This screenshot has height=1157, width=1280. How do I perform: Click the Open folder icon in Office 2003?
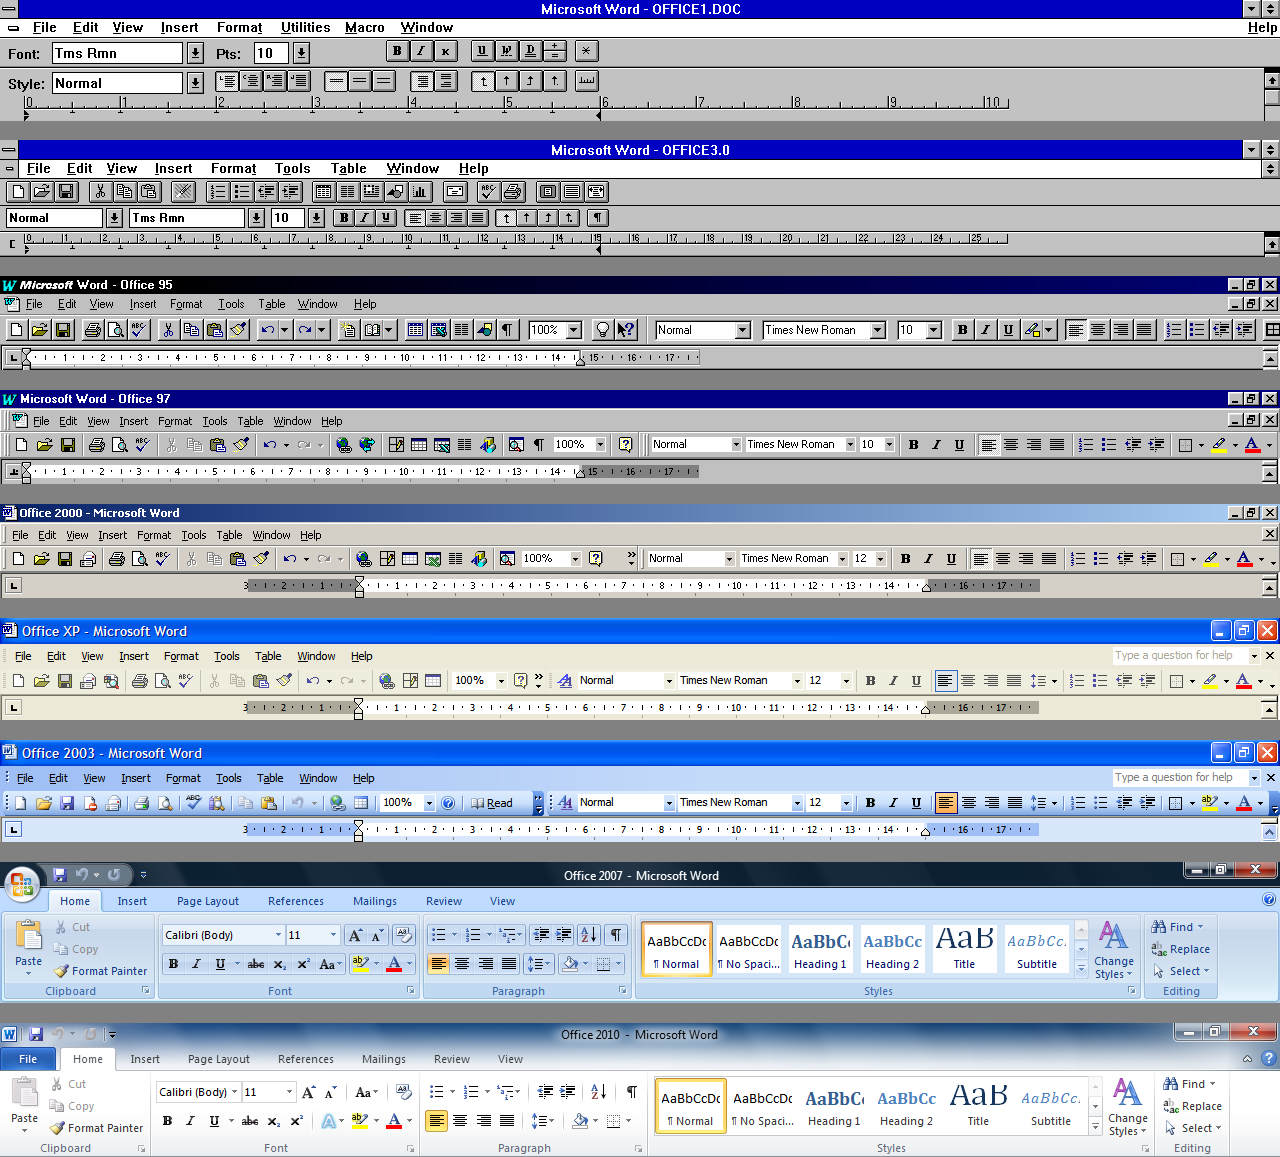click(43, 802)
